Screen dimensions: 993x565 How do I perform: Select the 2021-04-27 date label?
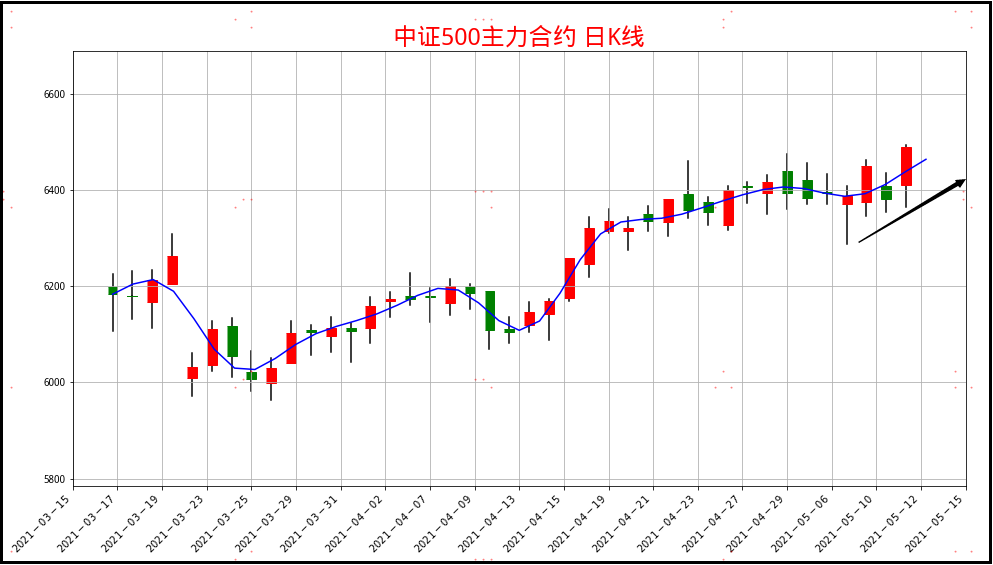tap(713, 523)
